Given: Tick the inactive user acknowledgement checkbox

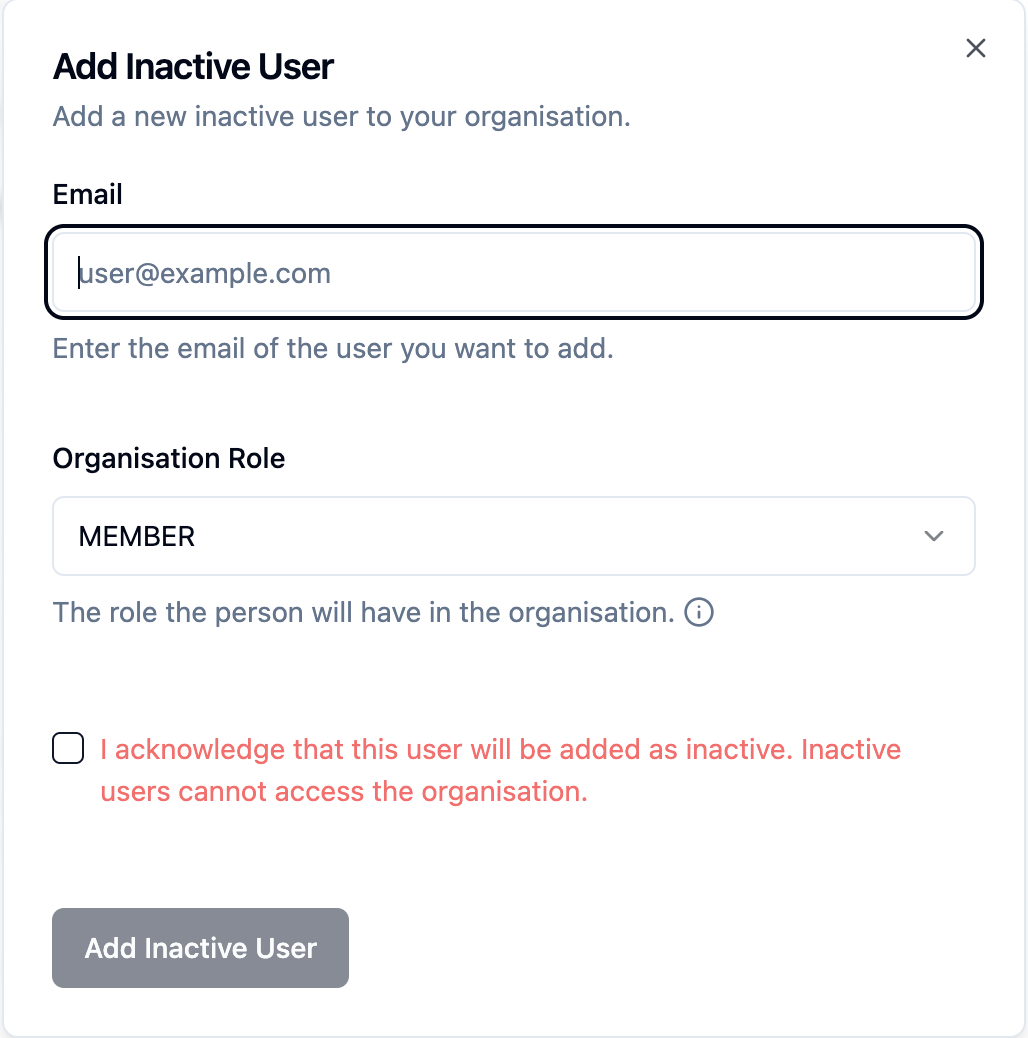Looking at the screenshot, I should (x=68, y=749).
